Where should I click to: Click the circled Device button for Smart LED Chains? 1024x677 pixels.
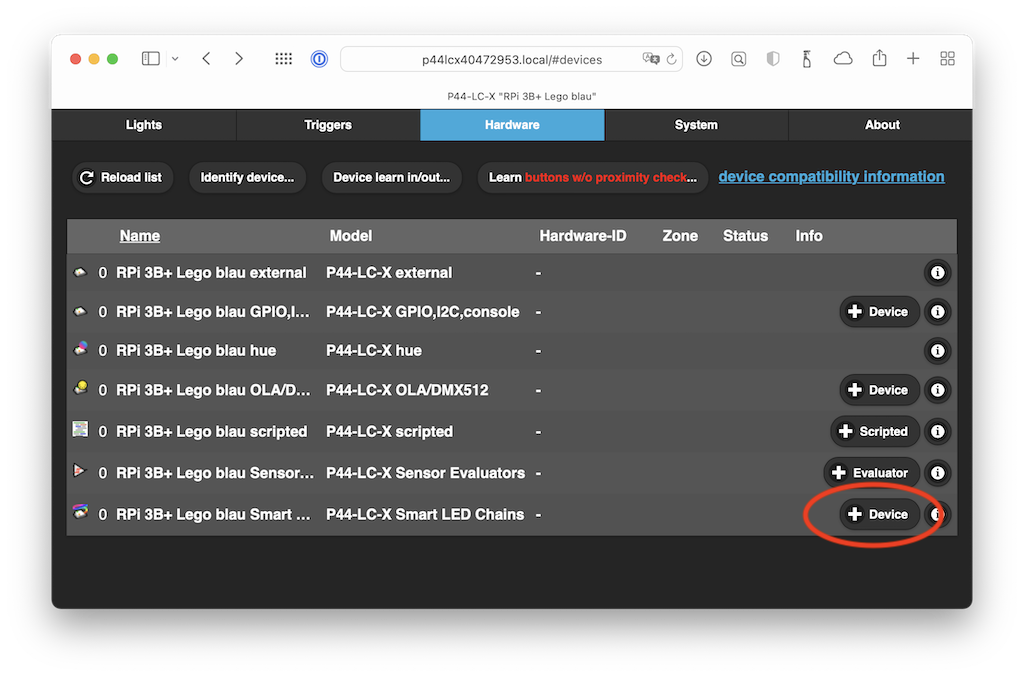pyautogui.click(x=879, y=514)
